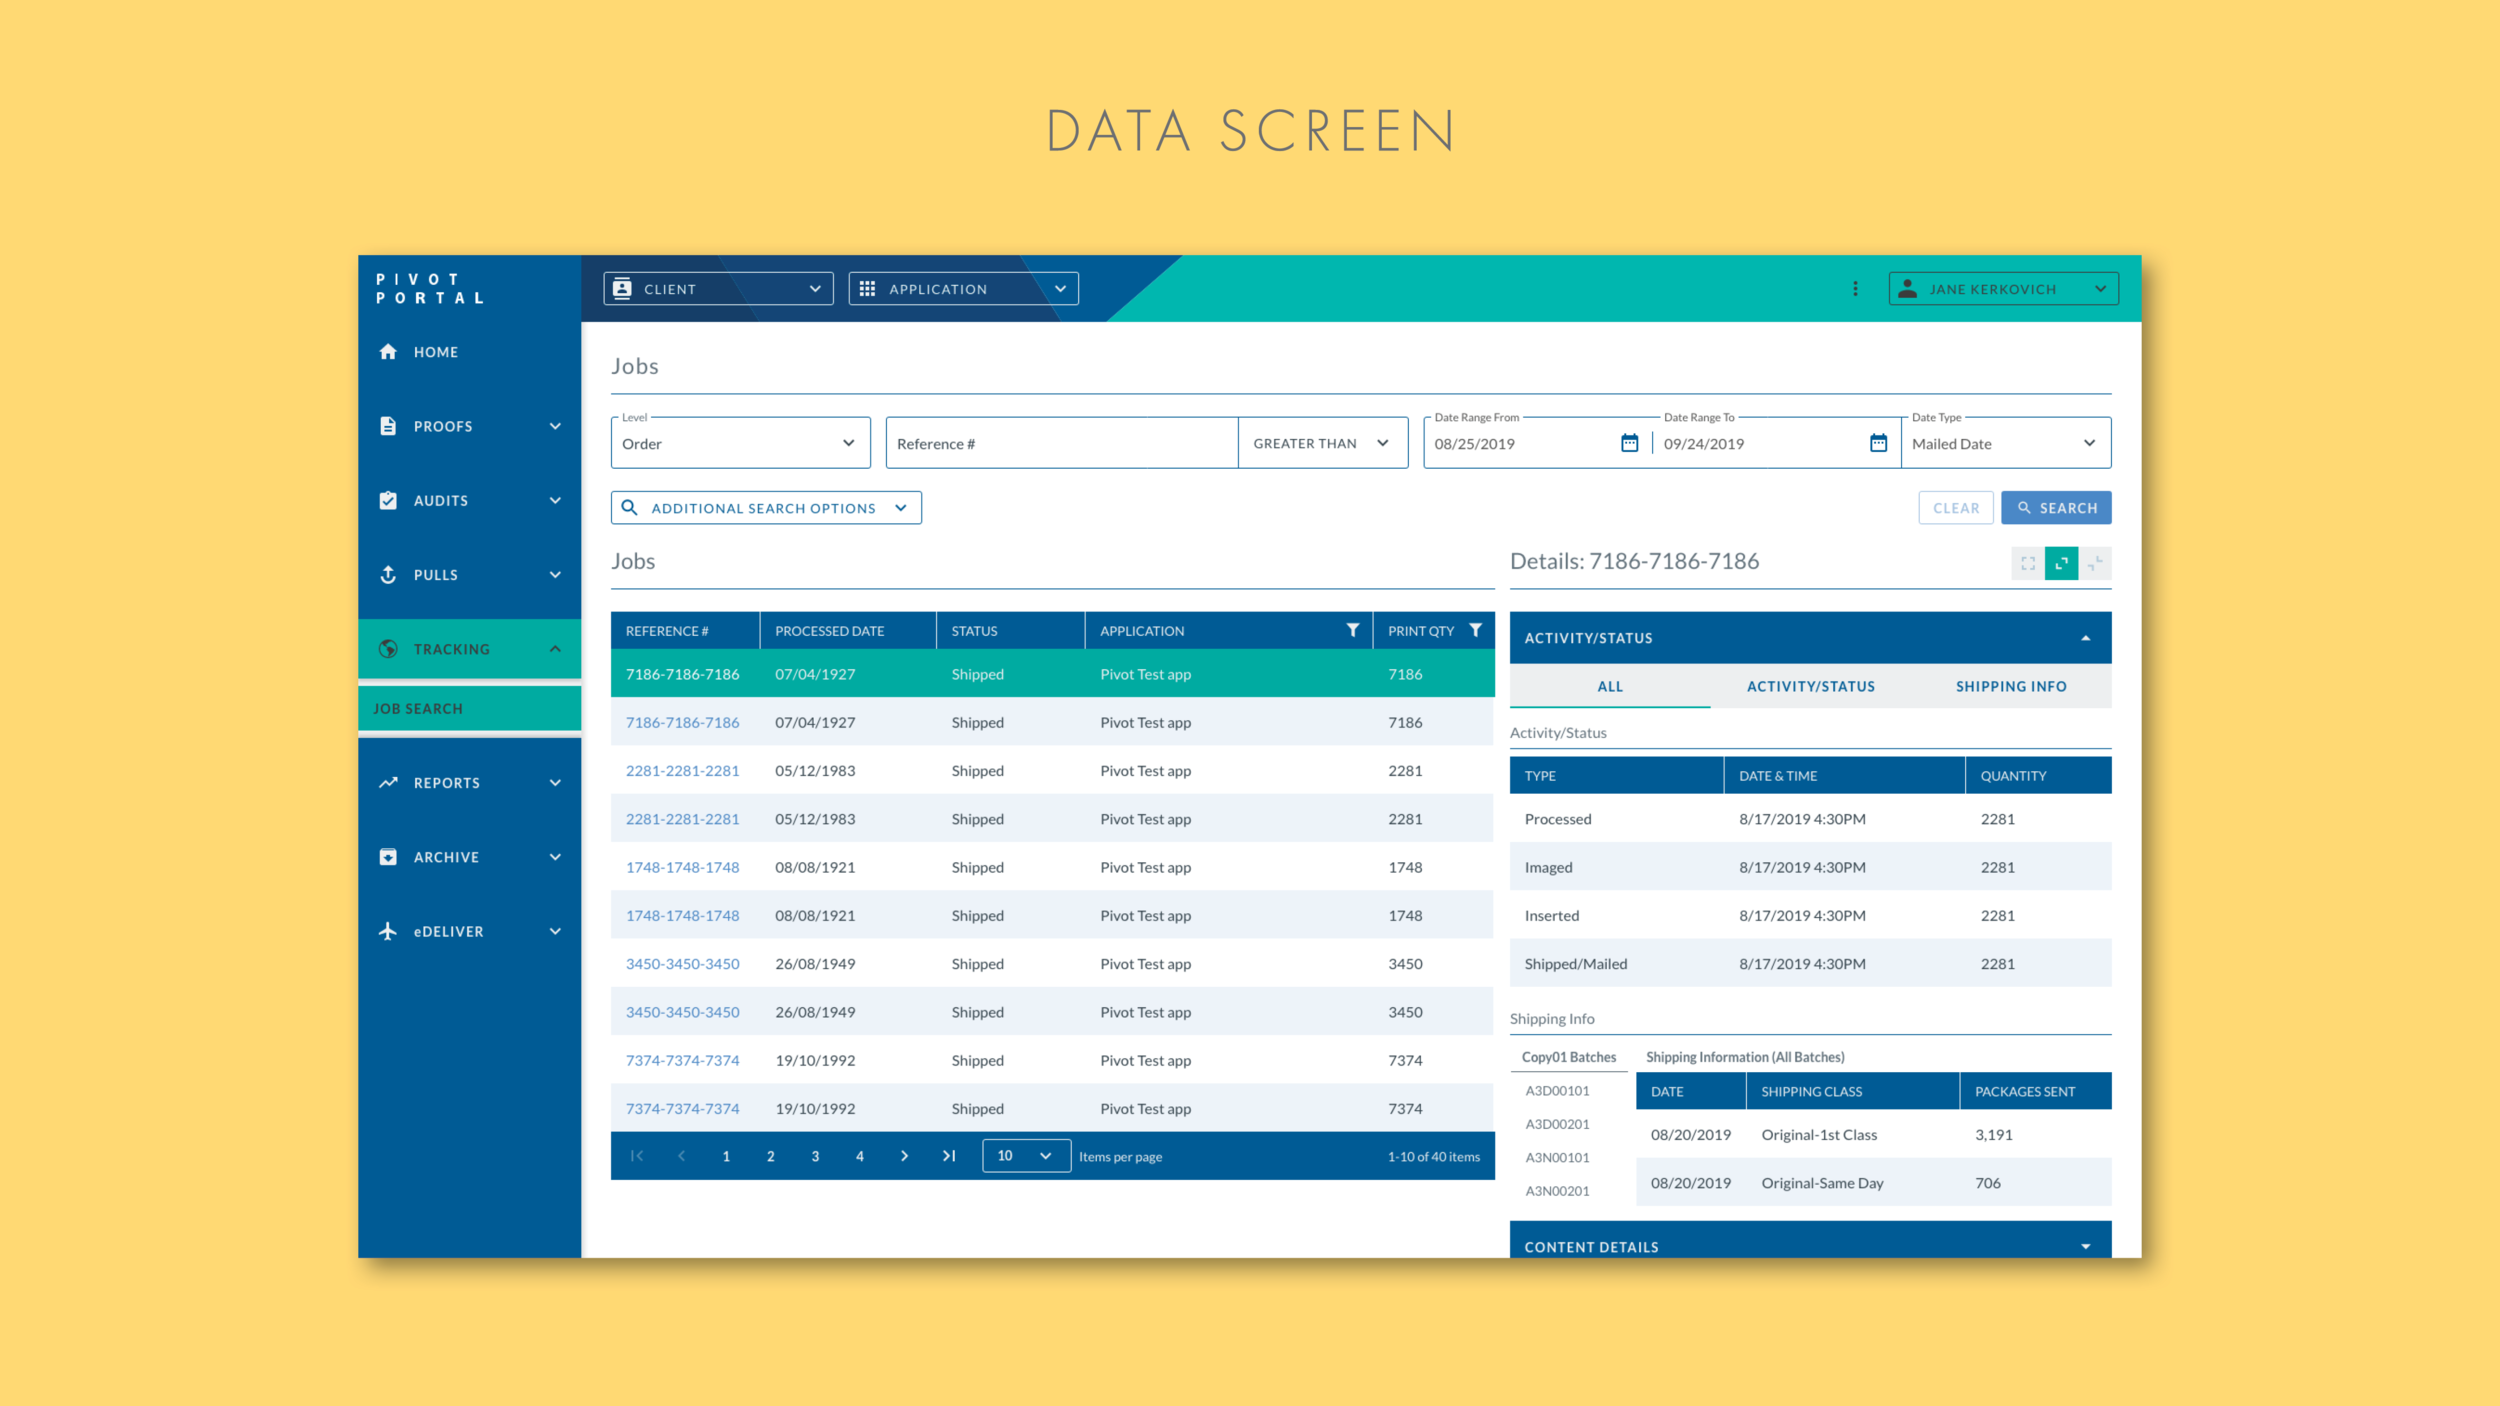Click the Reference # input field
Screen dimensions: 2500x1406
coord(1060,443)
